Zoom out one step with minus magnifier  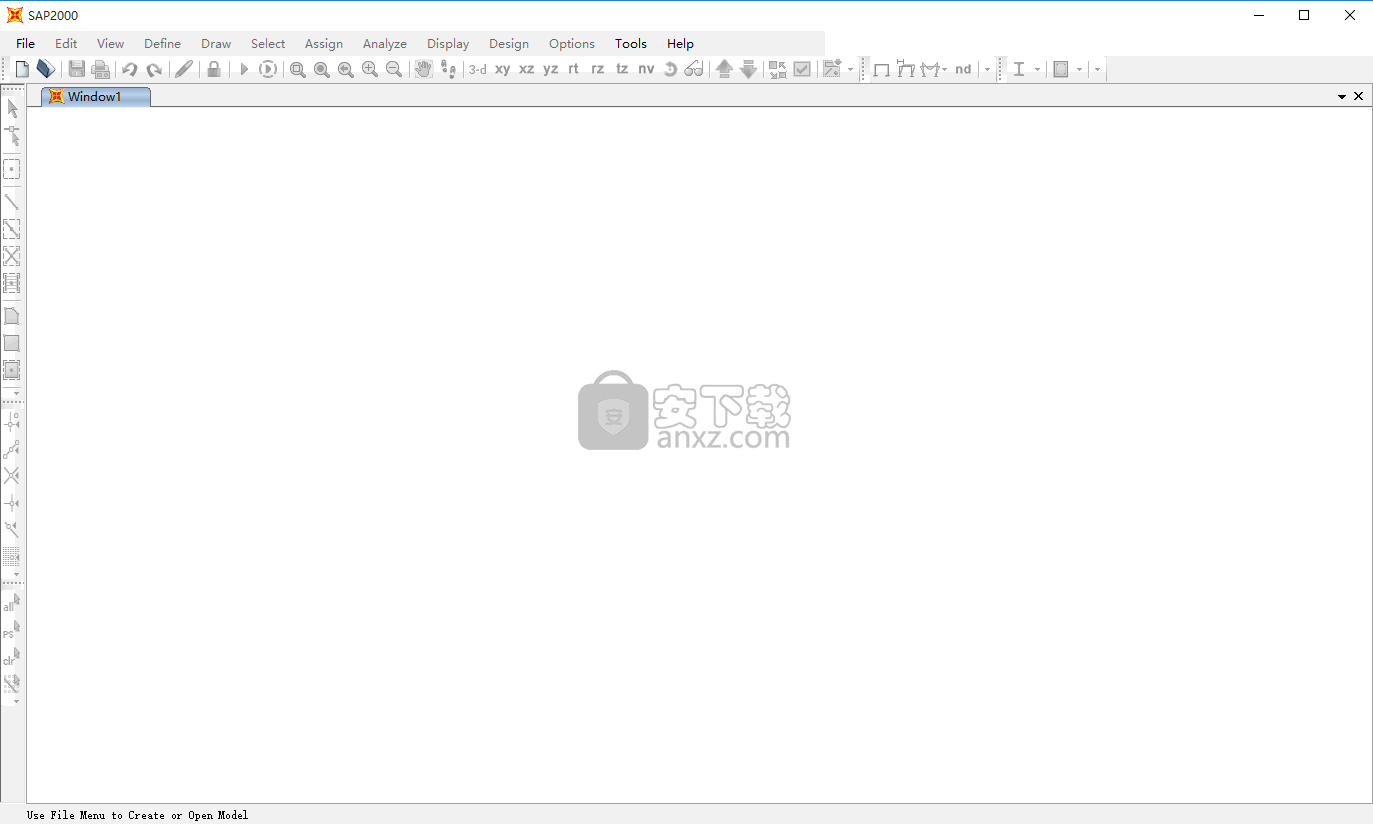click(393, 69)
